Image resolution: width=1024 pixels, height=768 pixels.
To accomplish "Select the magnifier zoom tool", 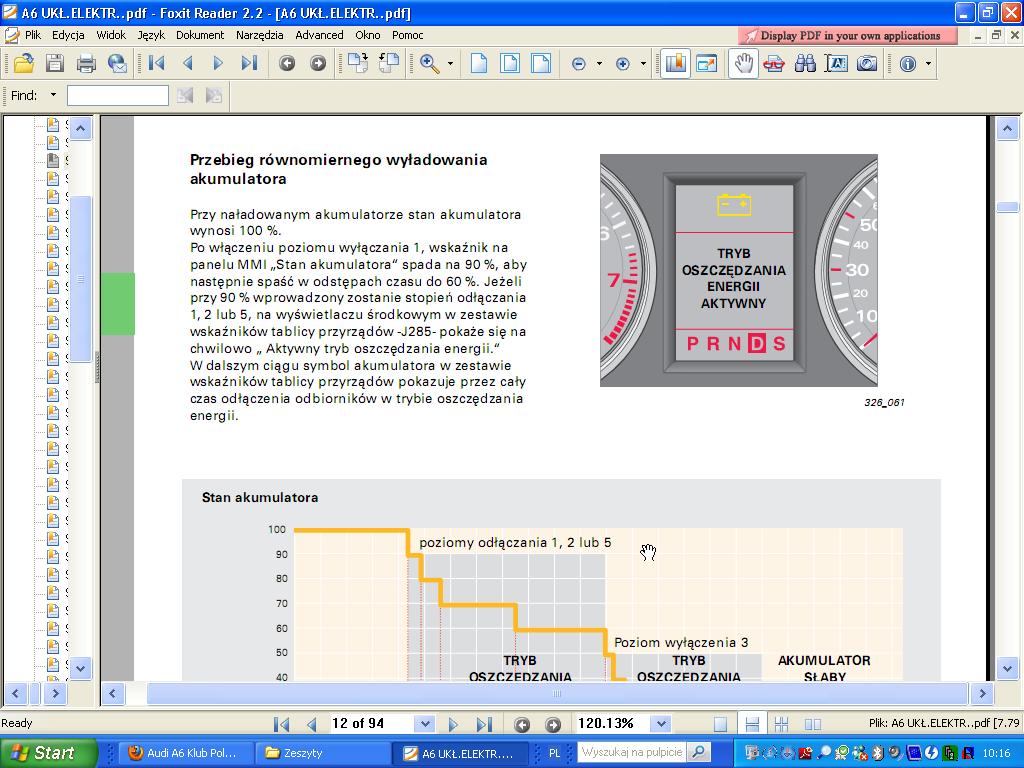I will tap(430, 63).
